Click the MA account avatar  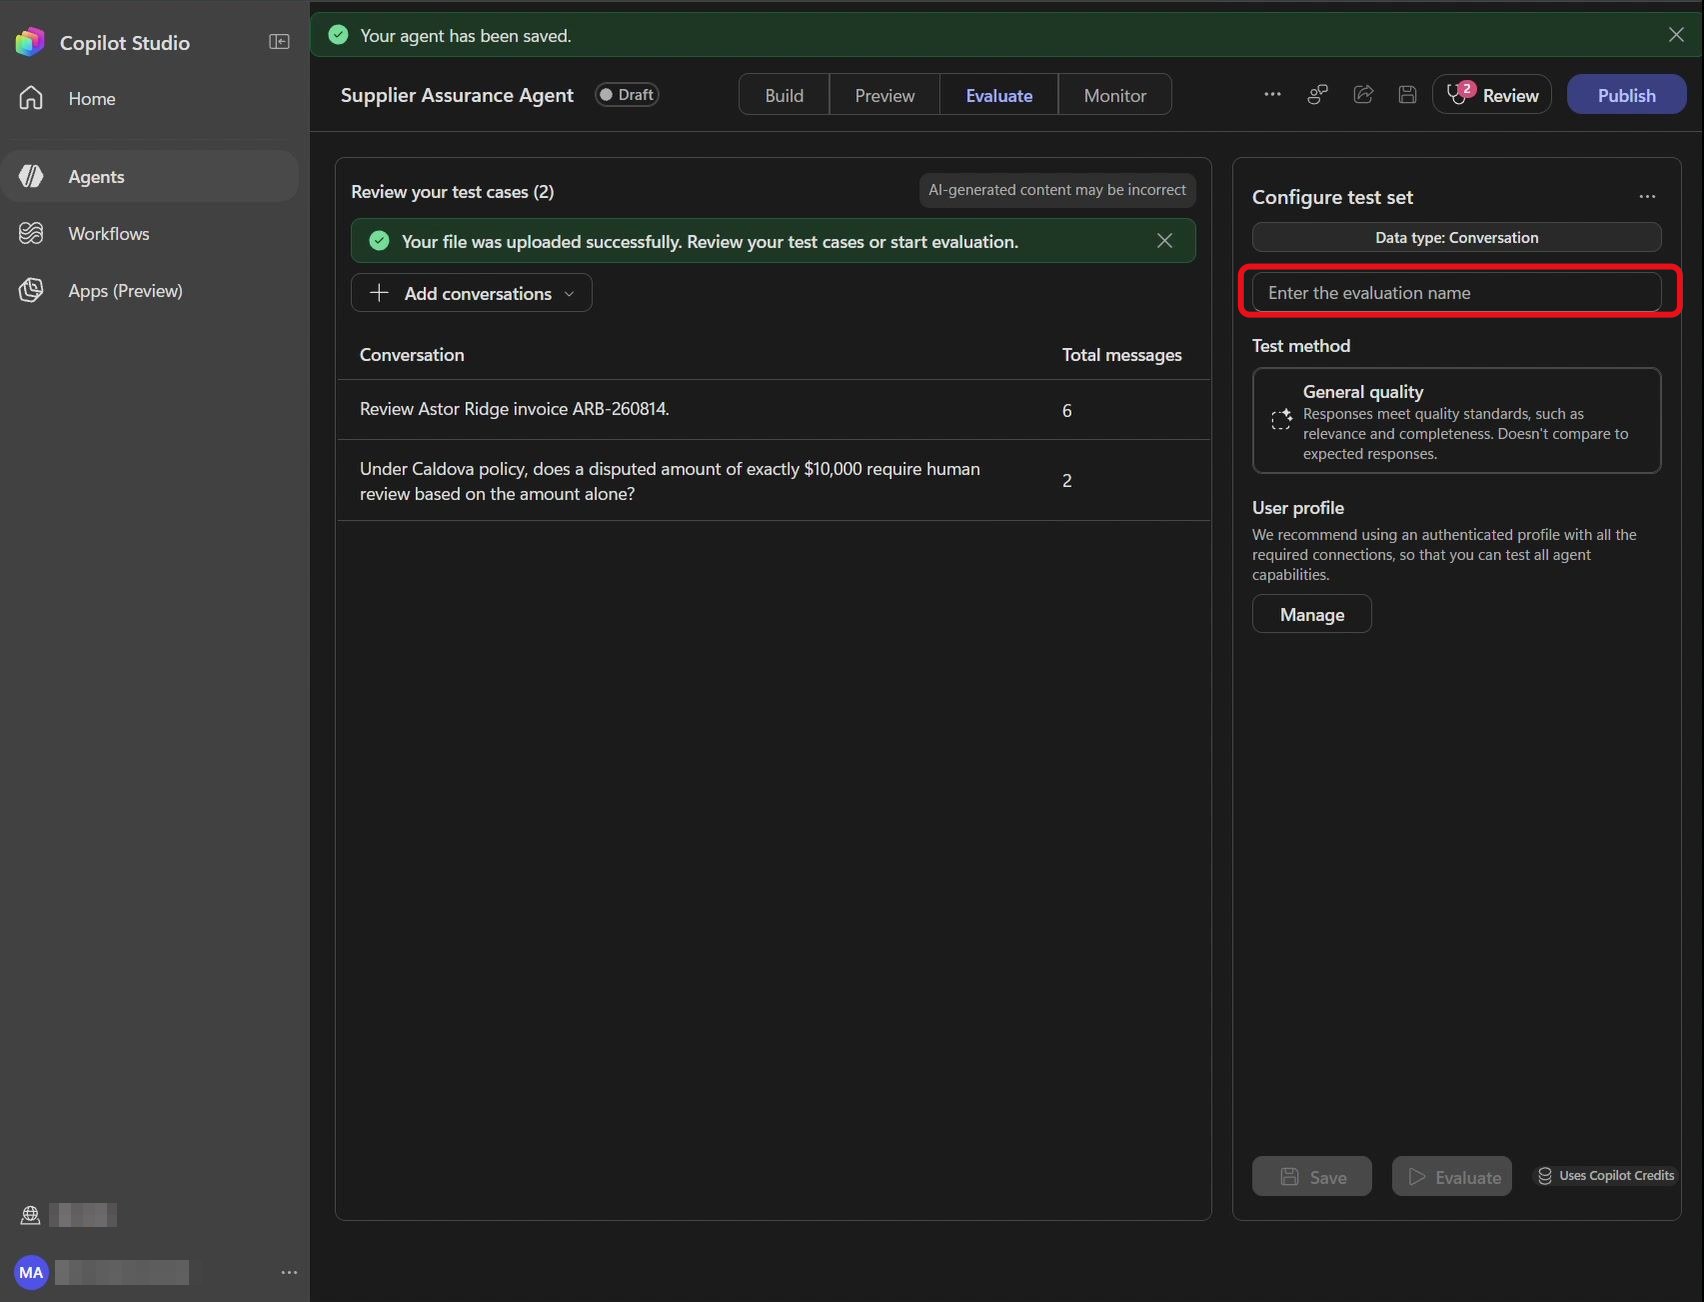pos(31,1272)
